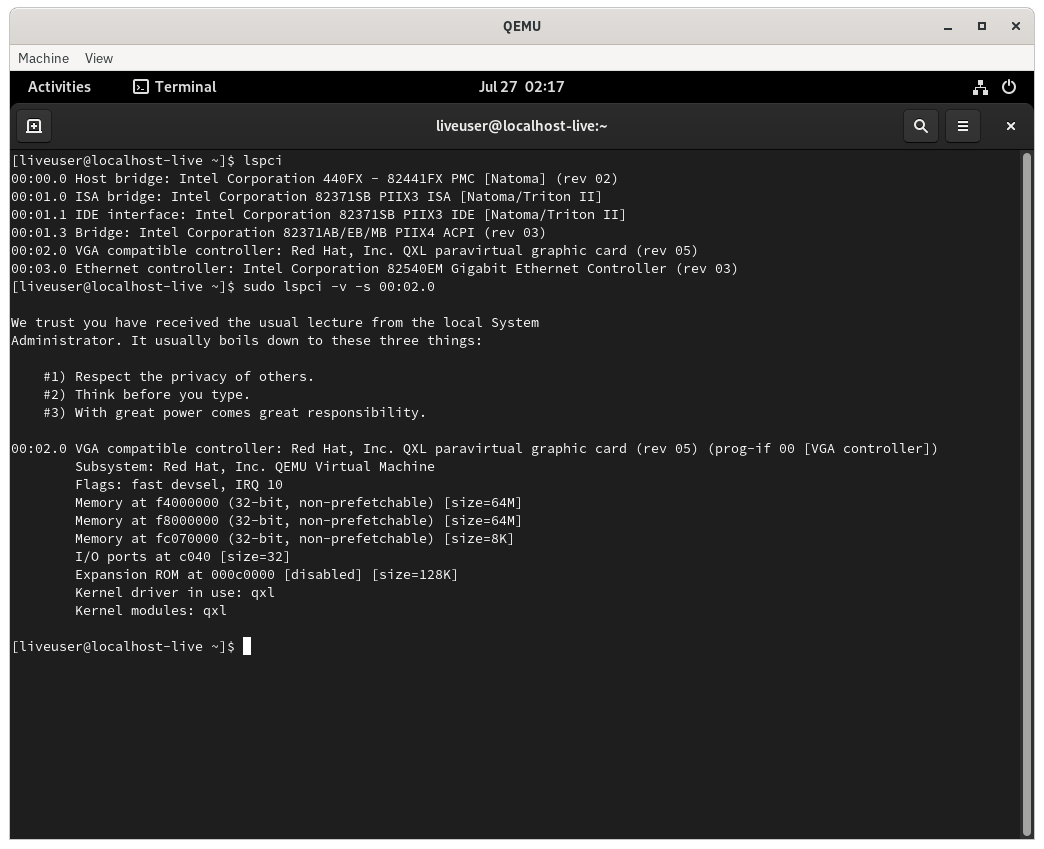Close the terminal window
Screen dimensions: 1044x849
(1010, 126)
